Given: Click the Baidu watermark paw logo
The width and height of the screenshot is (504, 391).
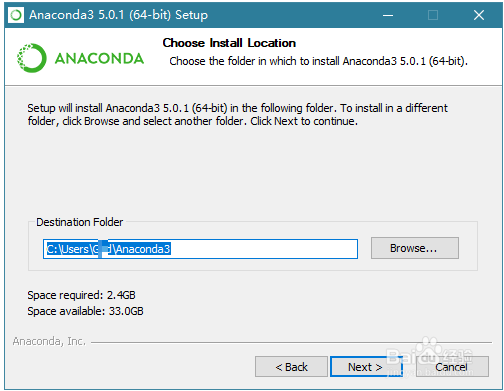Looking at the screenshot, I should click(429, 347).
